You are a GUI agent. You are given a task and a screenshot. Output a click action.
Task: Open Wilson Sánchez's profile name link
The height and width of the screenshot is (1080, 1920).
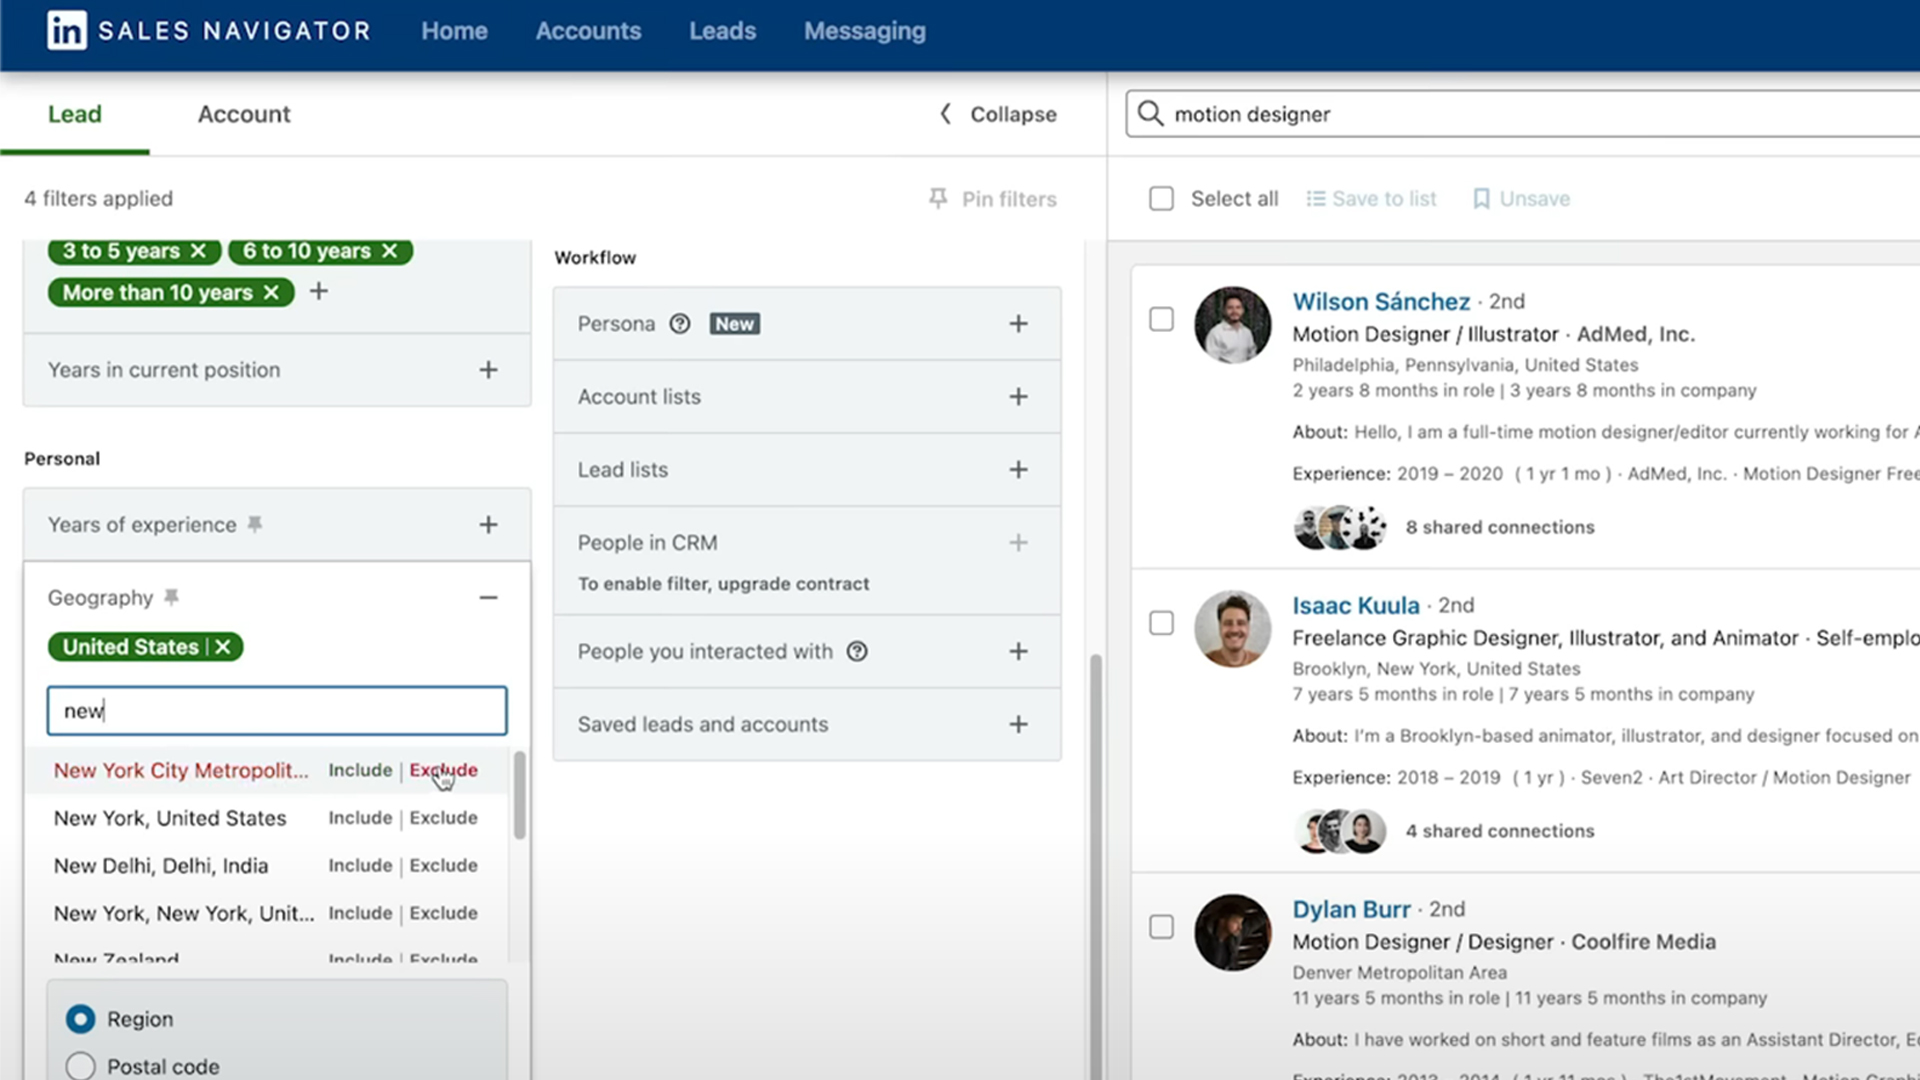(x=1381, y=301)
